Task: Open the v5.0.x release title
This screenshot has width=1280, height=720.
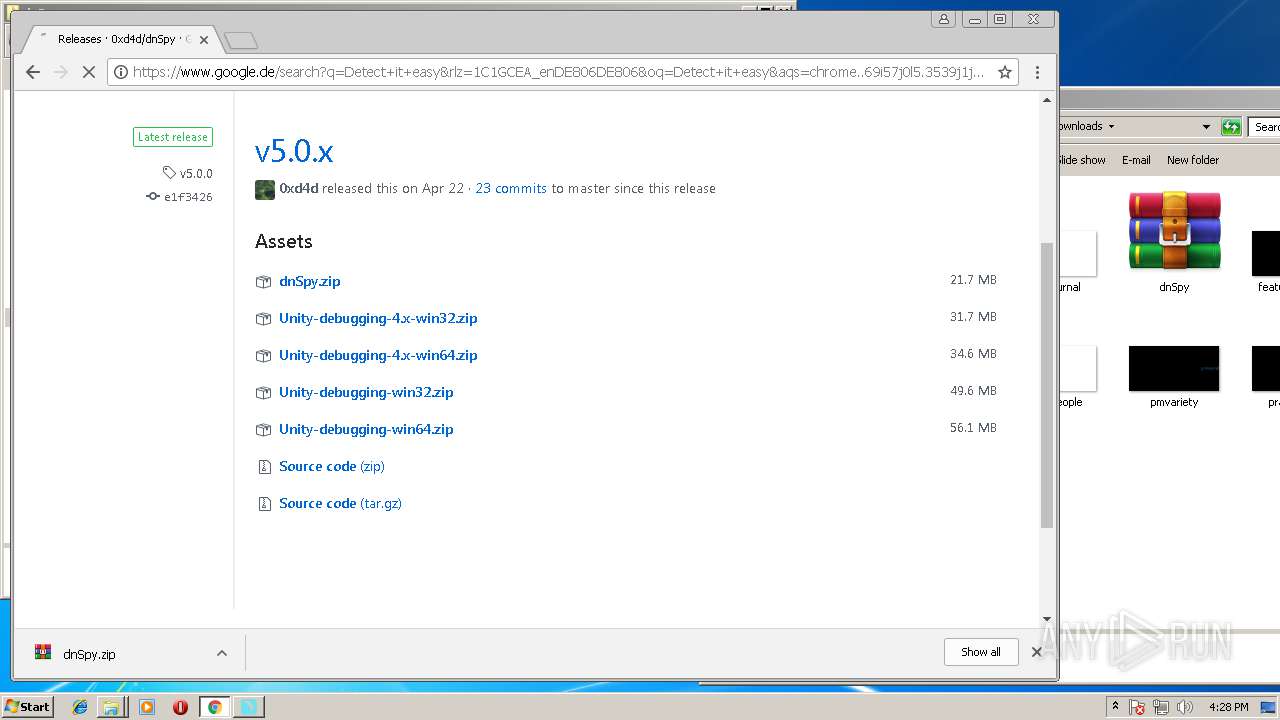Action: (x=294, y=151)
